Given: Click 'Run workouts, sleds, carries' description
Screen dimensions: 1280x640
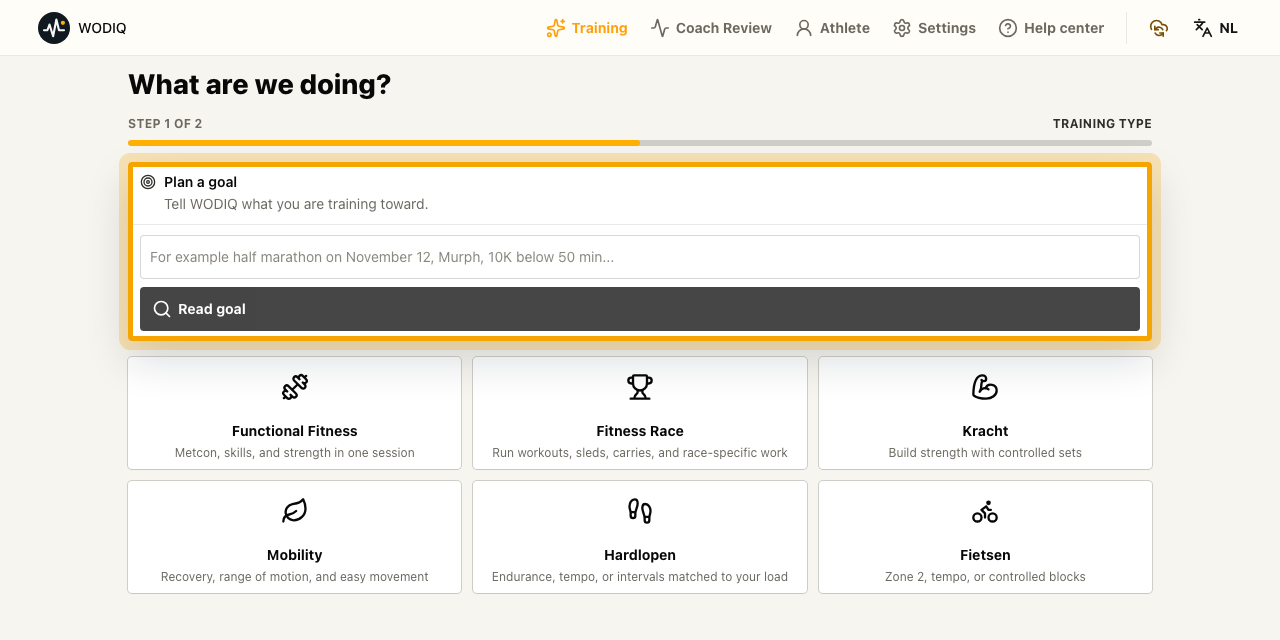Looking at the screenshot, I should click(x=640, y=453).
